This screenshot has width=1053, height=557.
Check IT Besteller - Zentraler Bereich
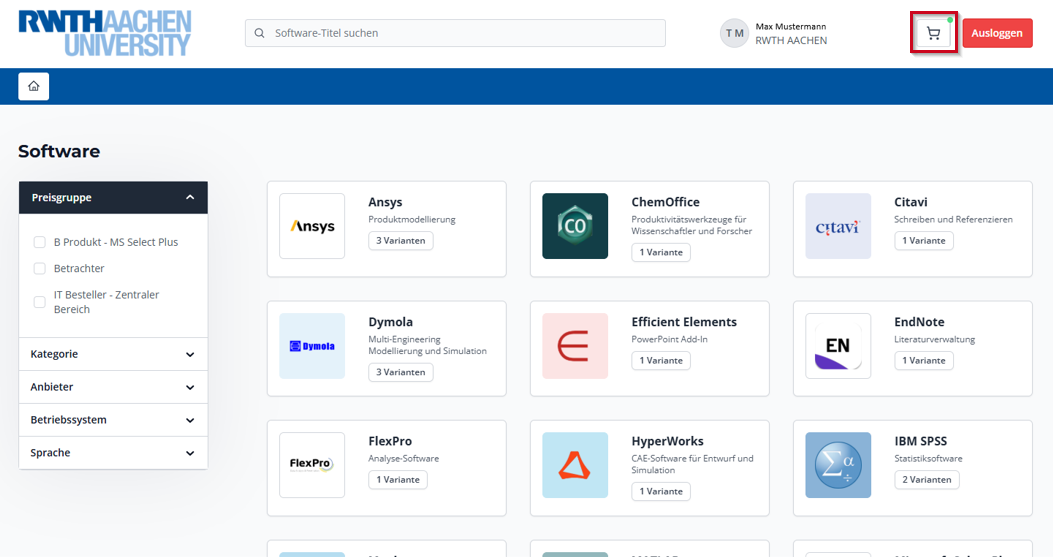(40, 302)
